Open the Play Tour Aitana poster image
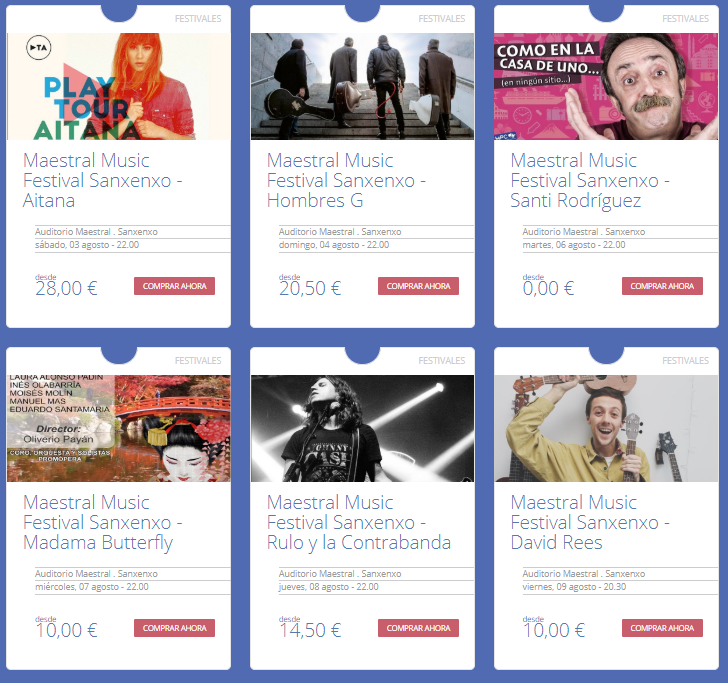The width and height of the screenshot is (728, 683). [118, 86]
